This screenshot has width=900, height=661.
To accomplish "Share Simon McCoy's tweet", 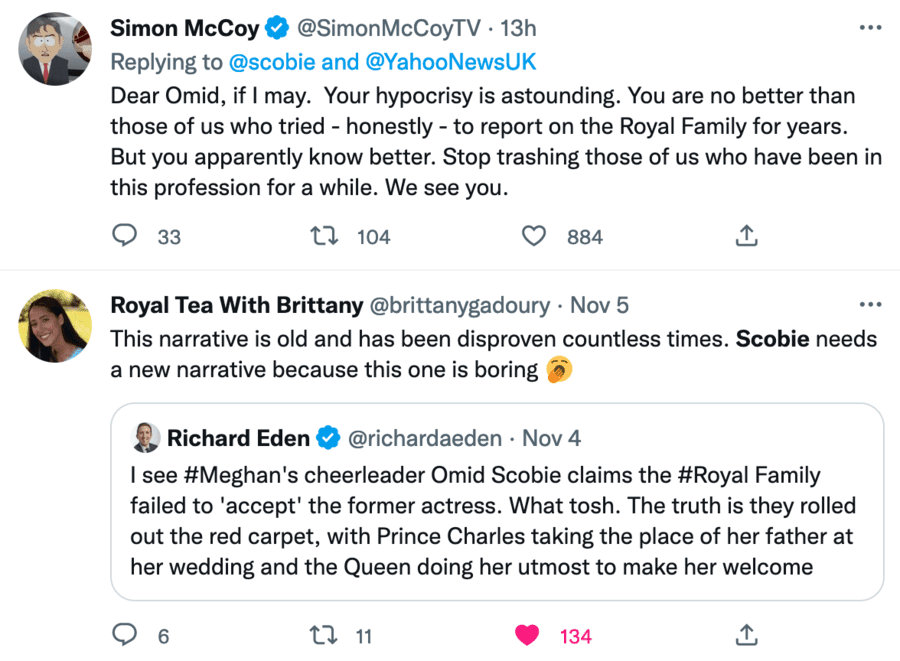I will 746,236.
